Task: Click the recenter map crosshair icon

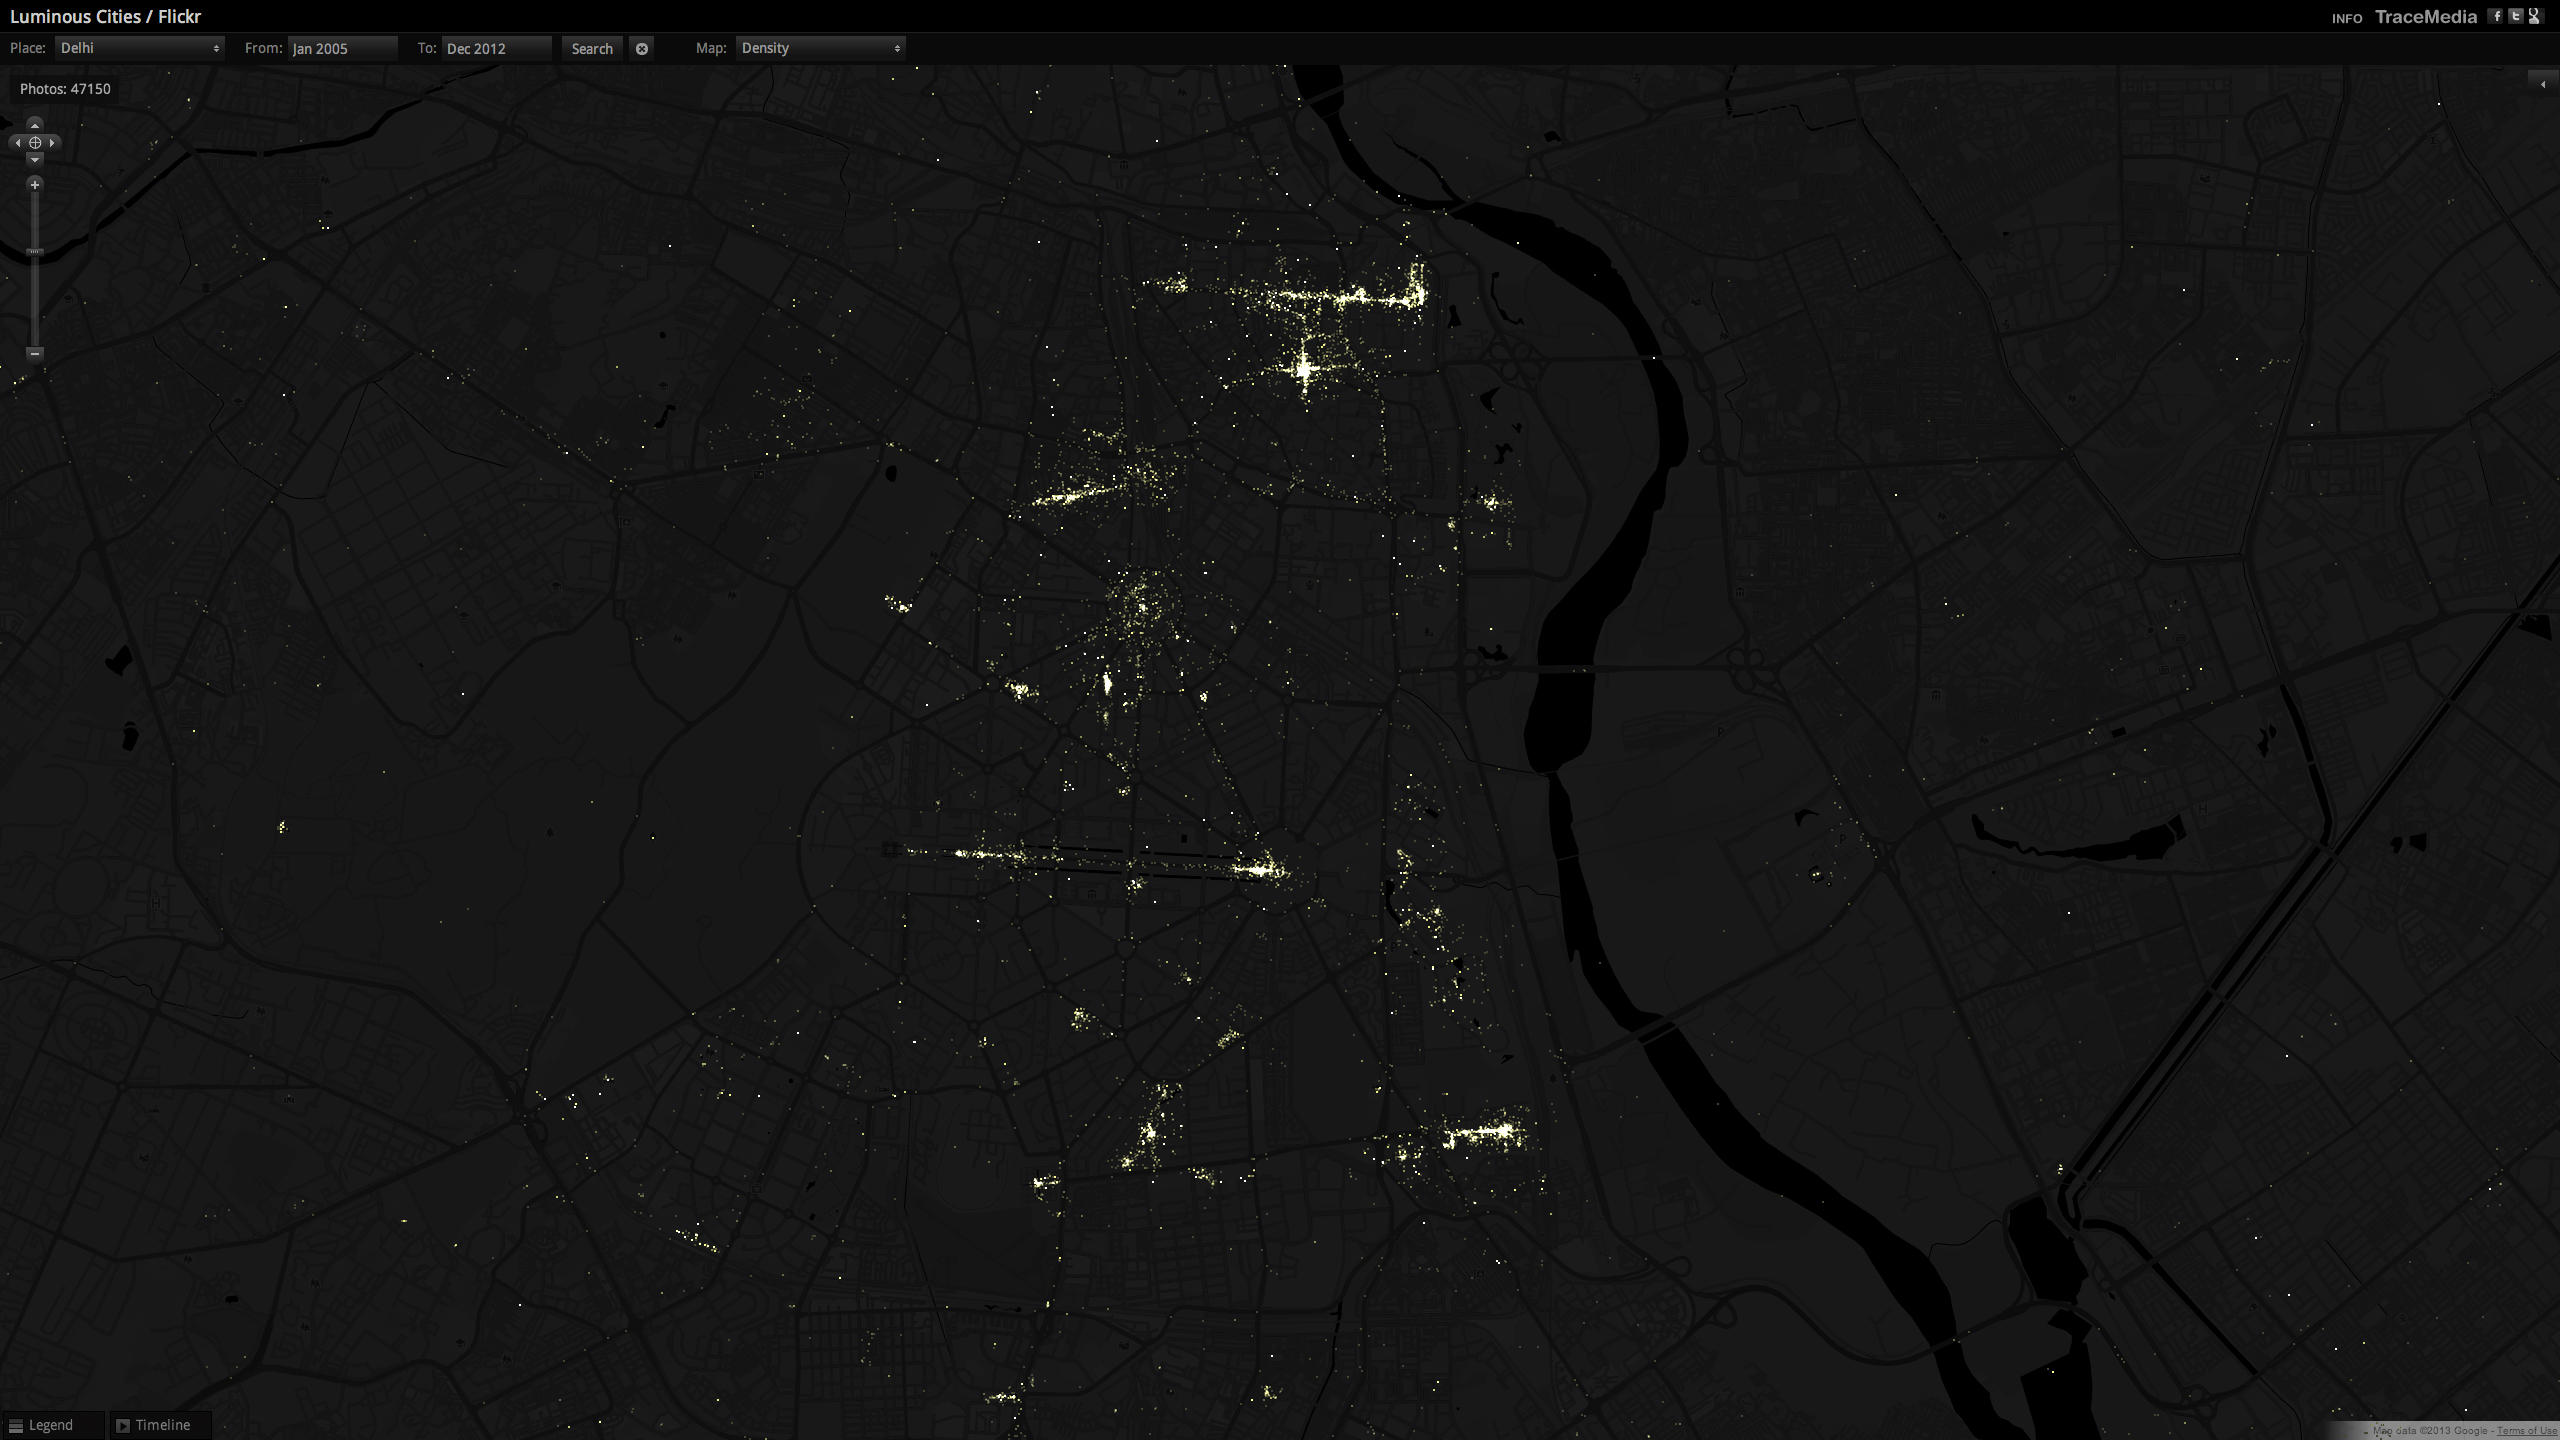Action: [35, 143]
